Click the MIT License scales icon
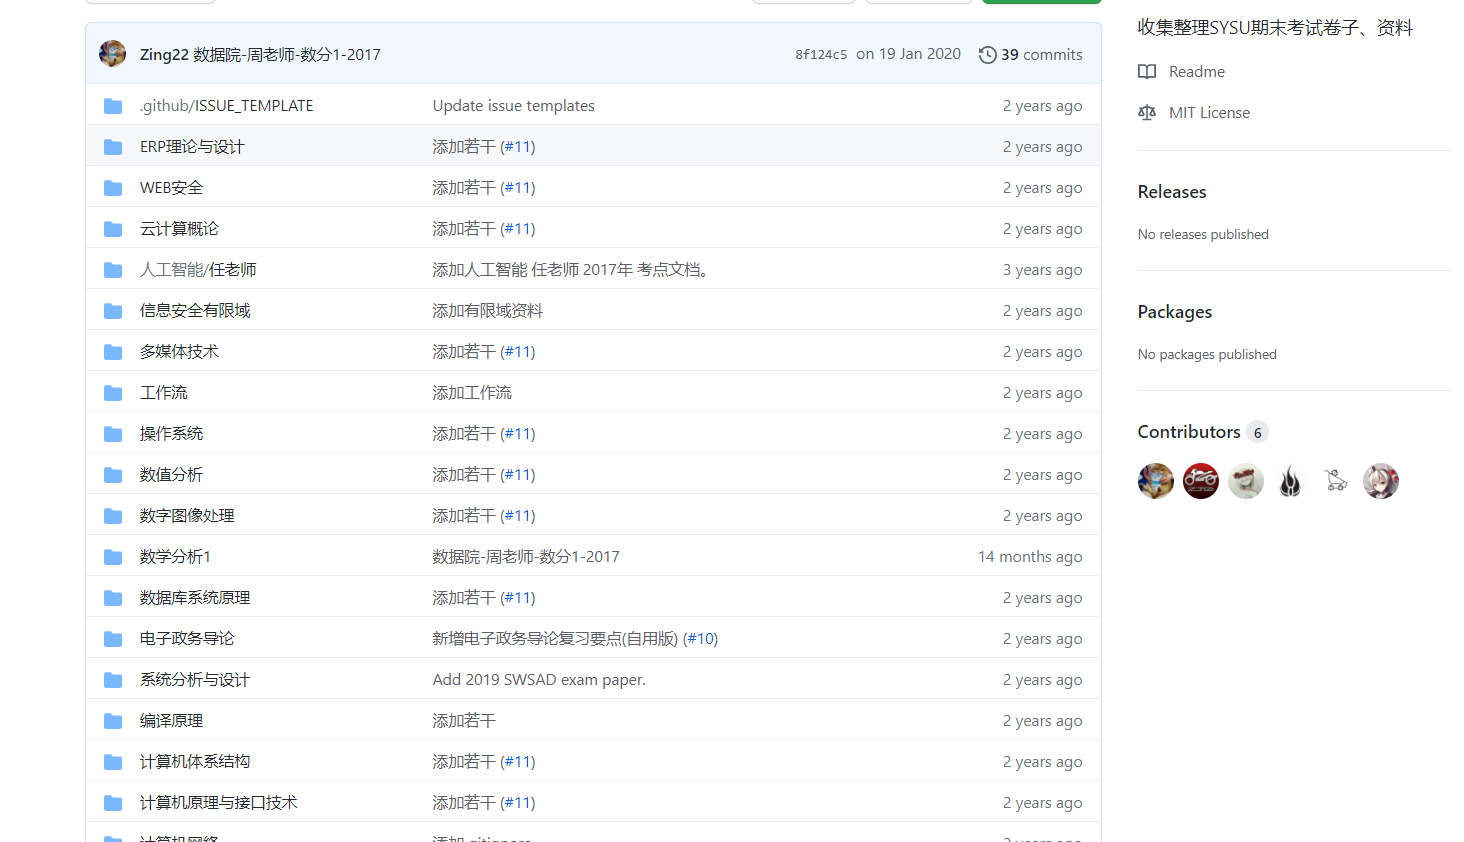 pyautogui.click(x=1146, y=112)
